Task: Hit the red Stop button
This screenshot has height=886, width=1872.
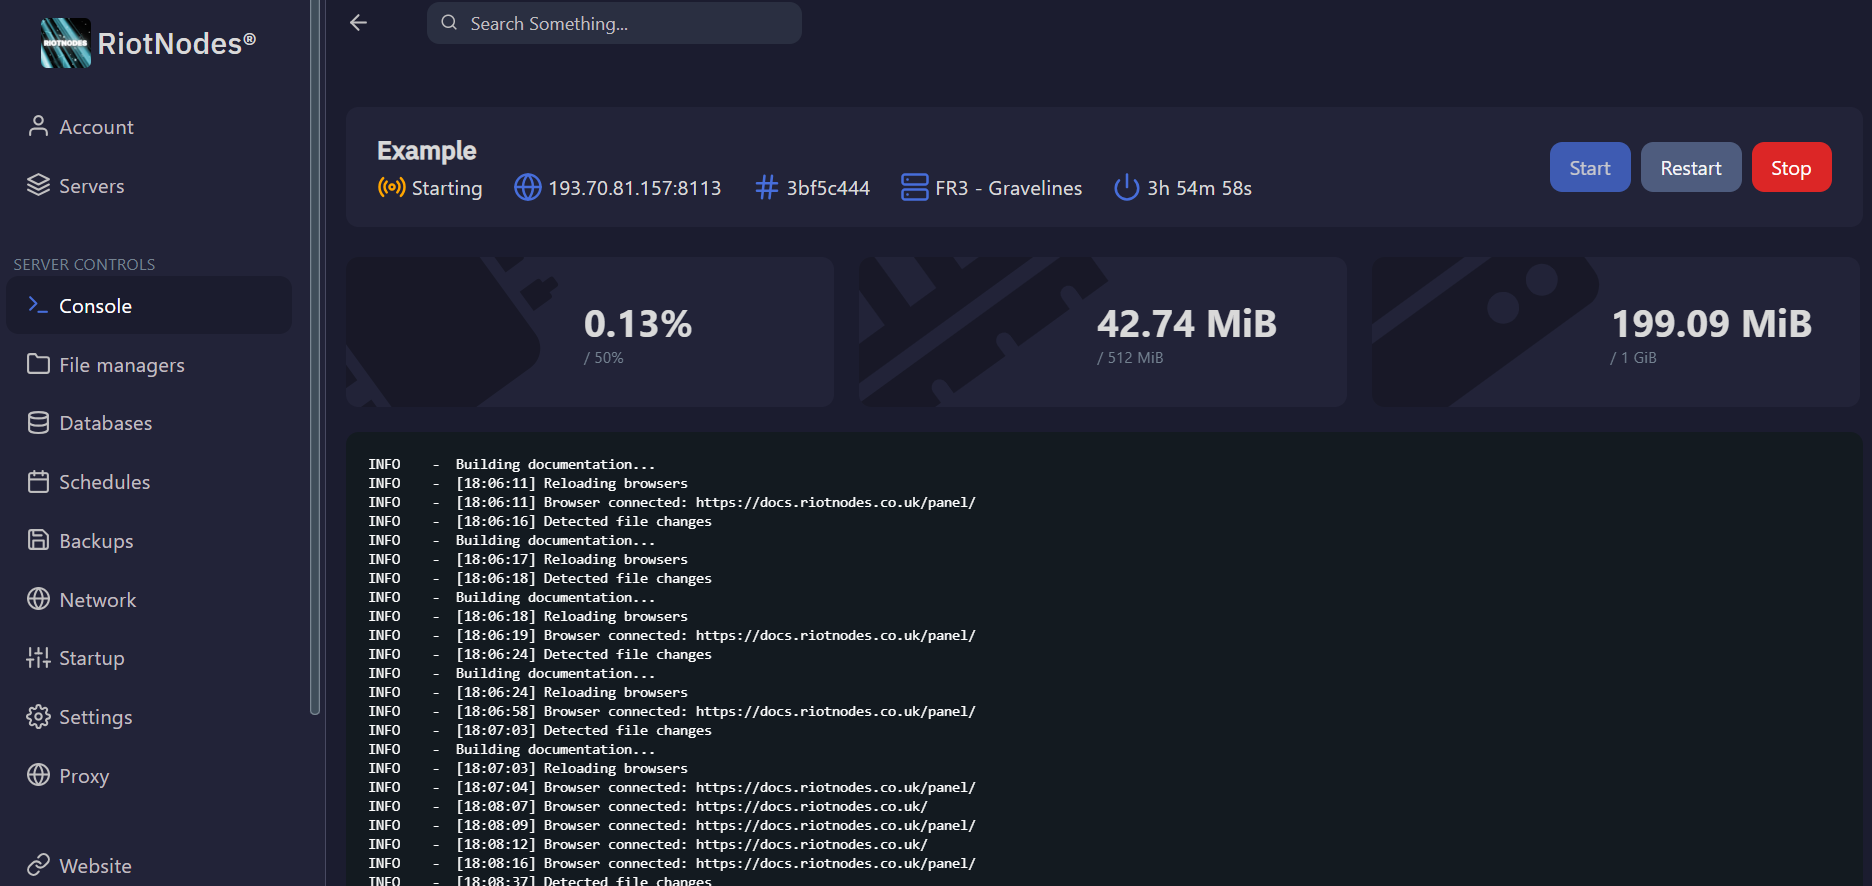Action: pos(1790,167)
